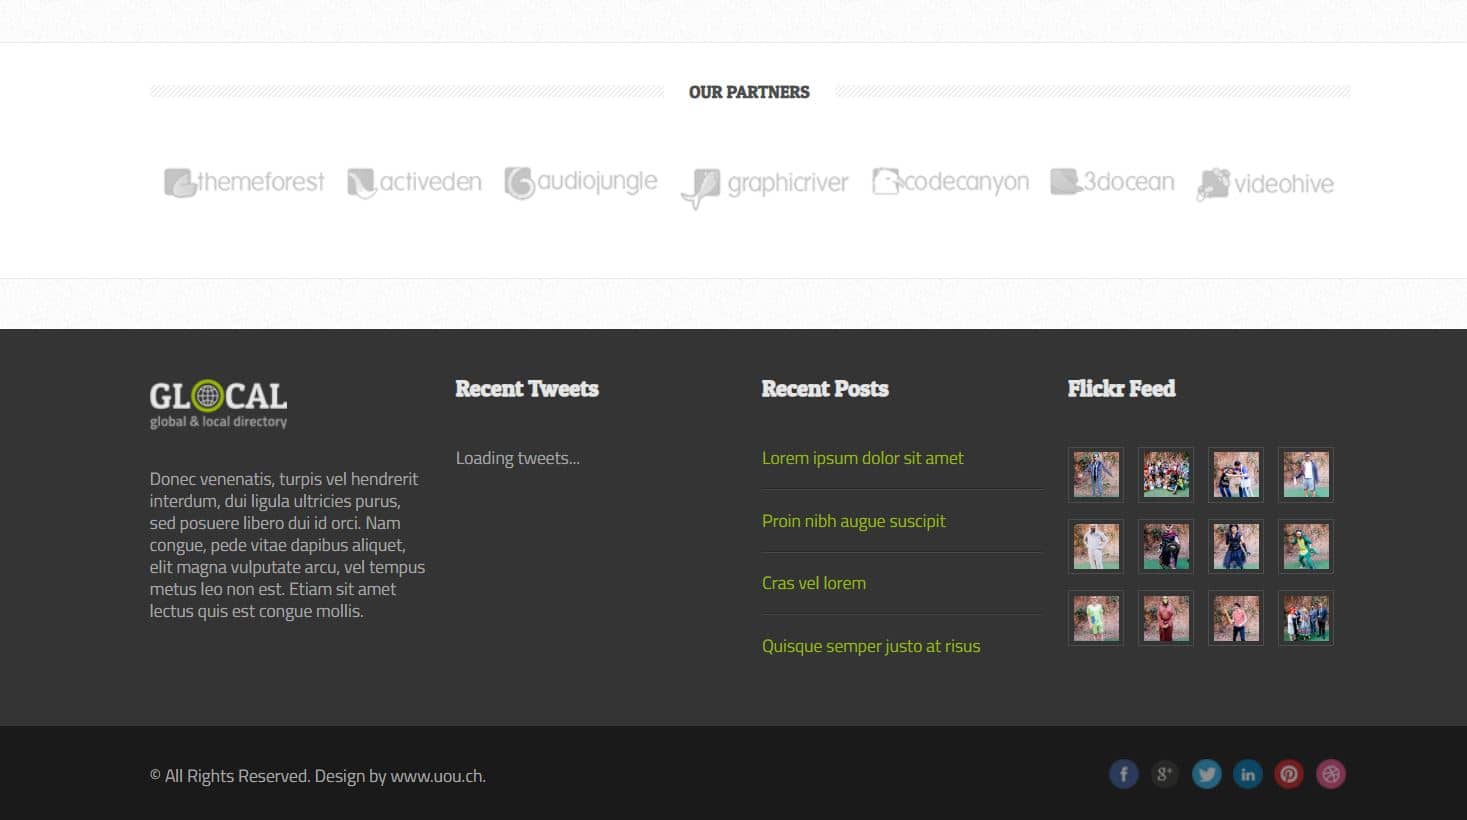Open the first Flickr Feed thumbnail

[x=1096, y=474]
